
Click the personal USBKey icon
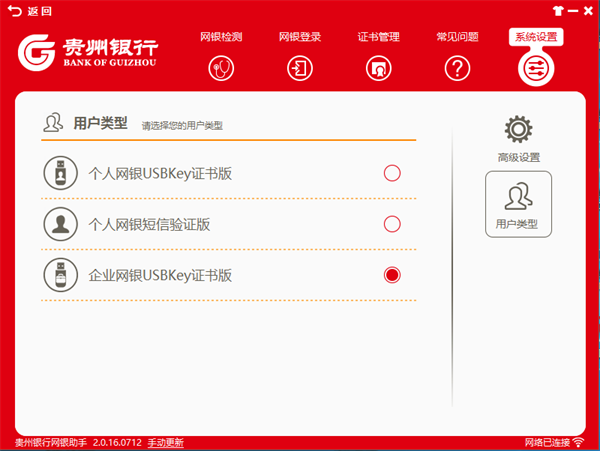pyautogui.click(x=60, y=173)
